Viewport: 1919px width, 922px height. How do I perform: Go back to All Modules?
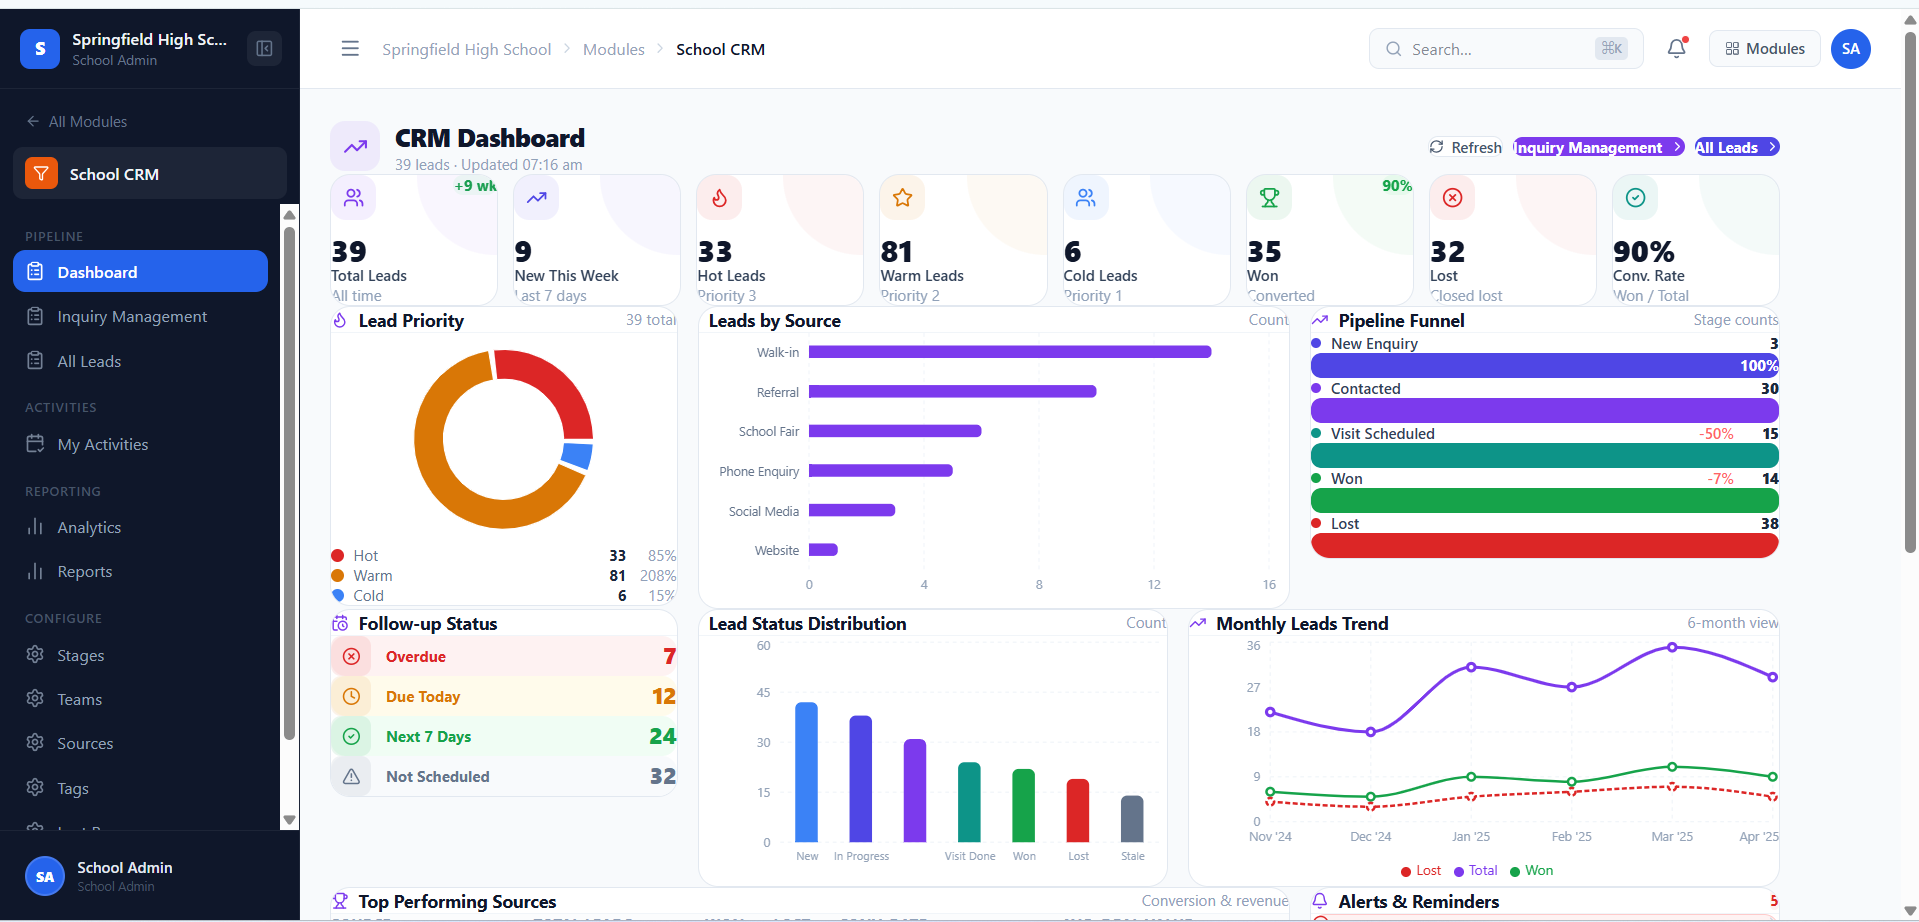pos(77,121)
